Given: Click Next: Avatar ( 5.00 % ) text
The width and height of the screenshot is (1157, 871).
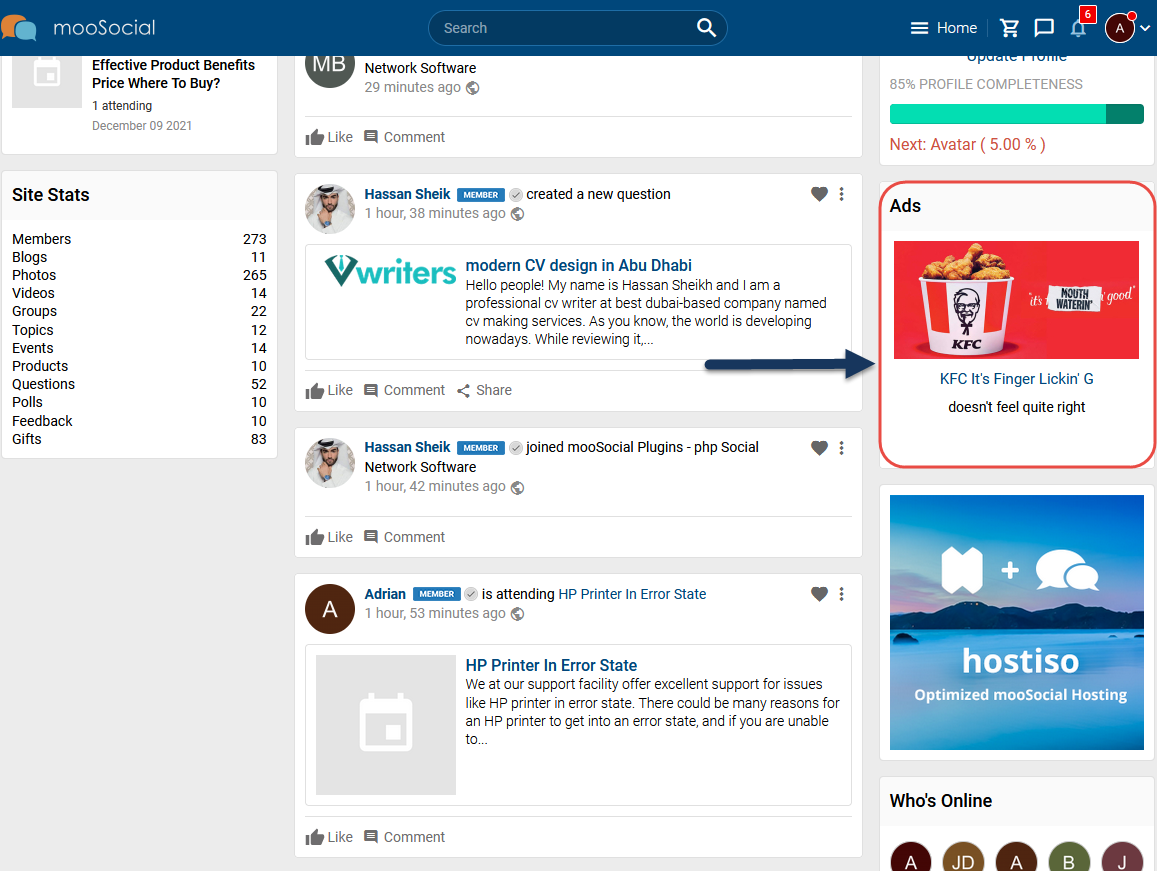Looking at the screenshot, I should [967, 145].
